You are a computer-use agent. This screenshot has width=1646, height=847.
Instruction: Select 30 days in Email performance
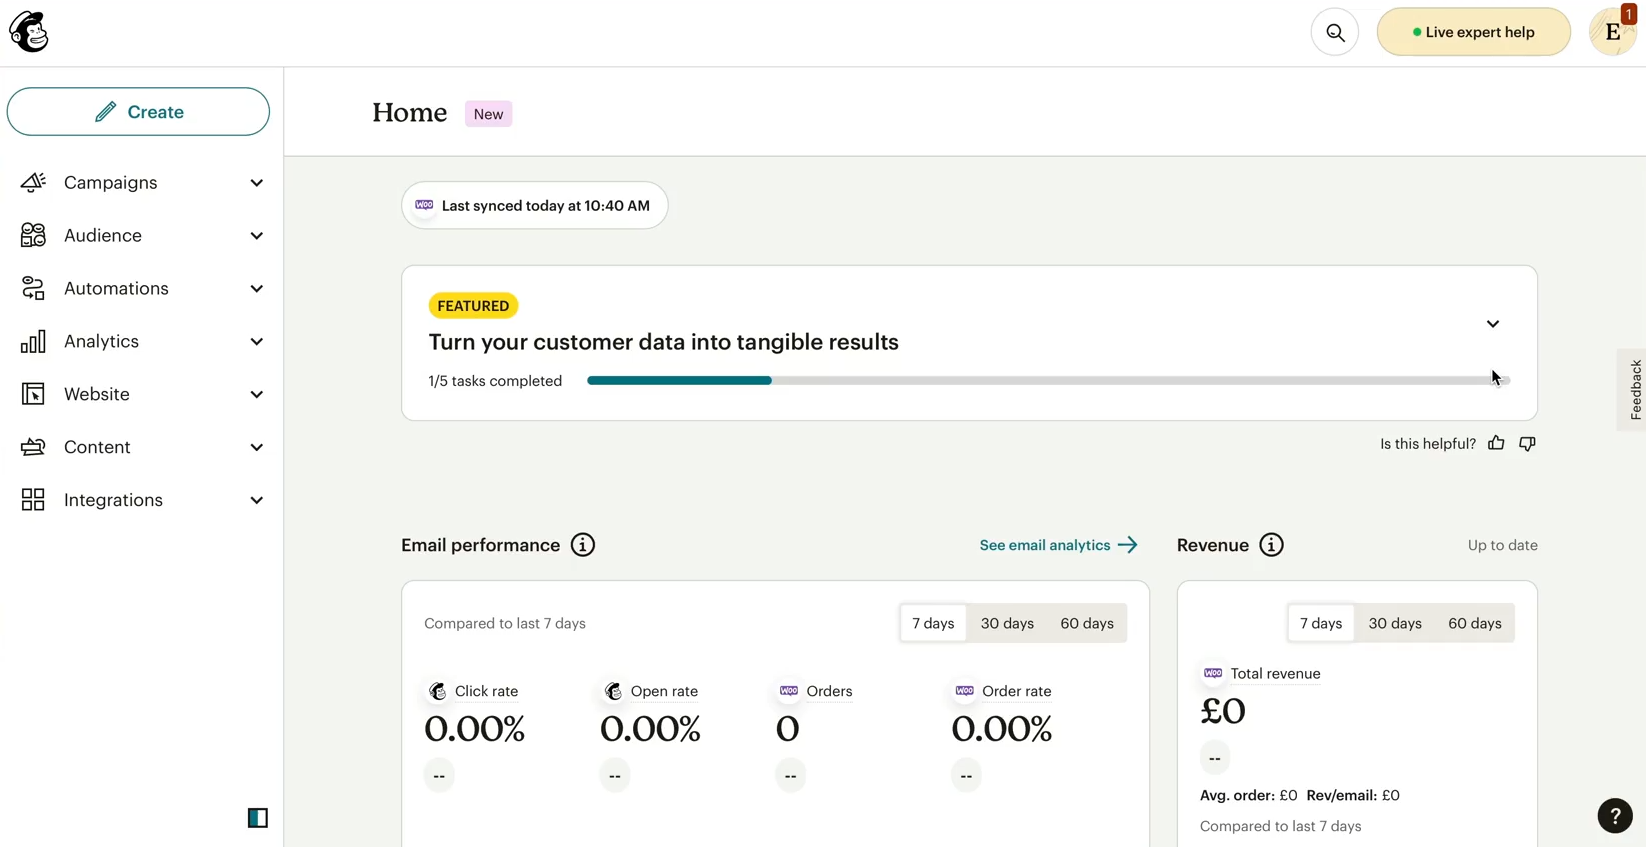click(1007, 623)
